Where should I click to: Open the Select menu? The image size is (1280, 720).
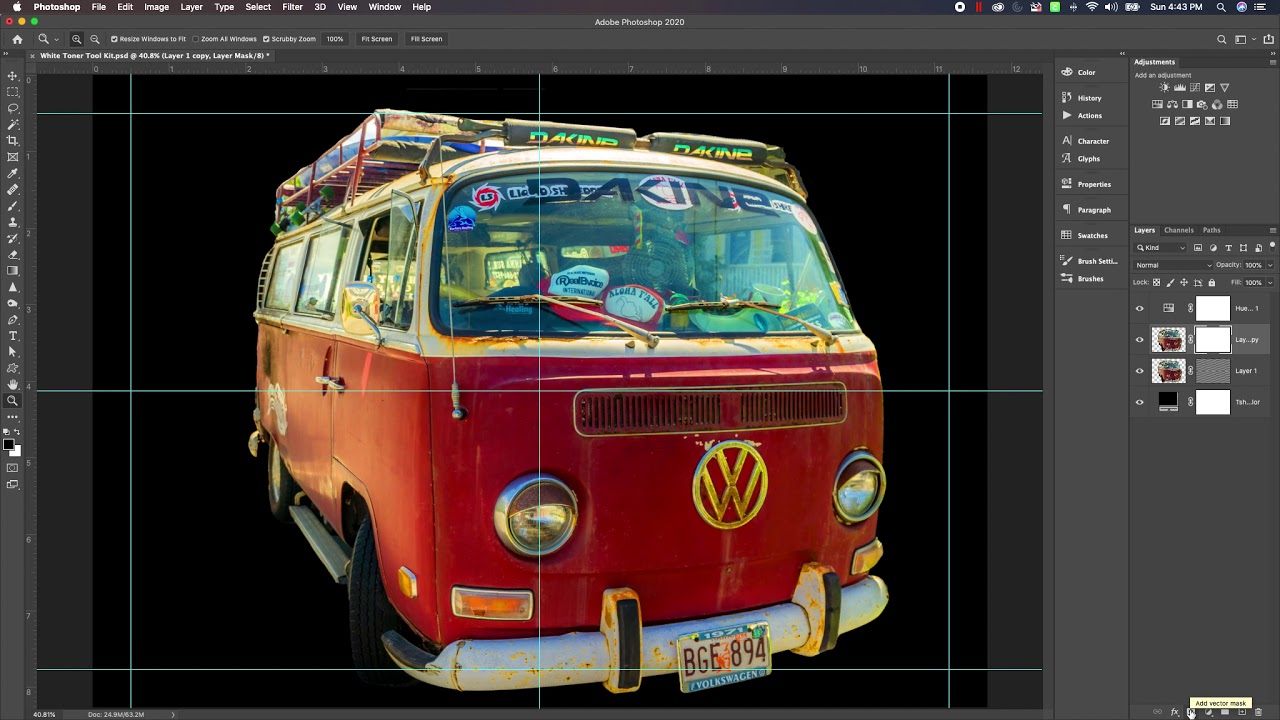pos(258,7)
